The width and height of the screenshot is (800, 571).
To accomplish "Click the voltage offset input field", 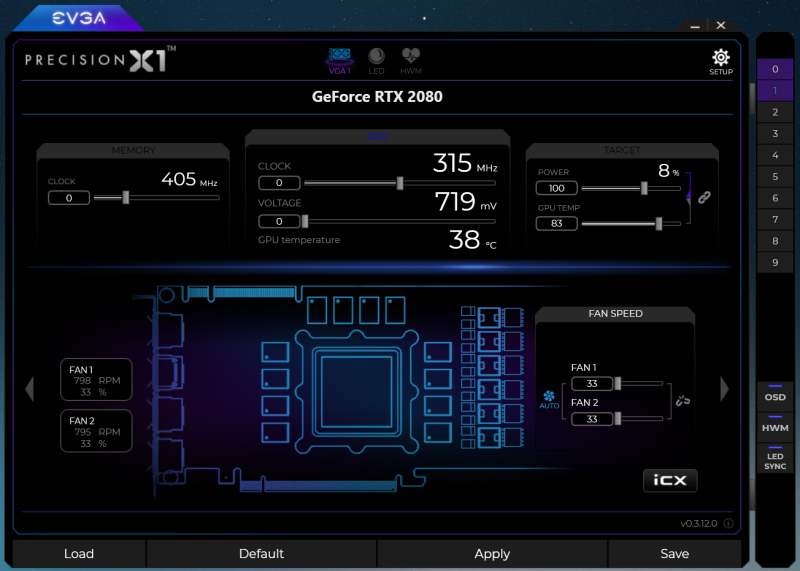I will pyautogui.click(x=279, y=221).
